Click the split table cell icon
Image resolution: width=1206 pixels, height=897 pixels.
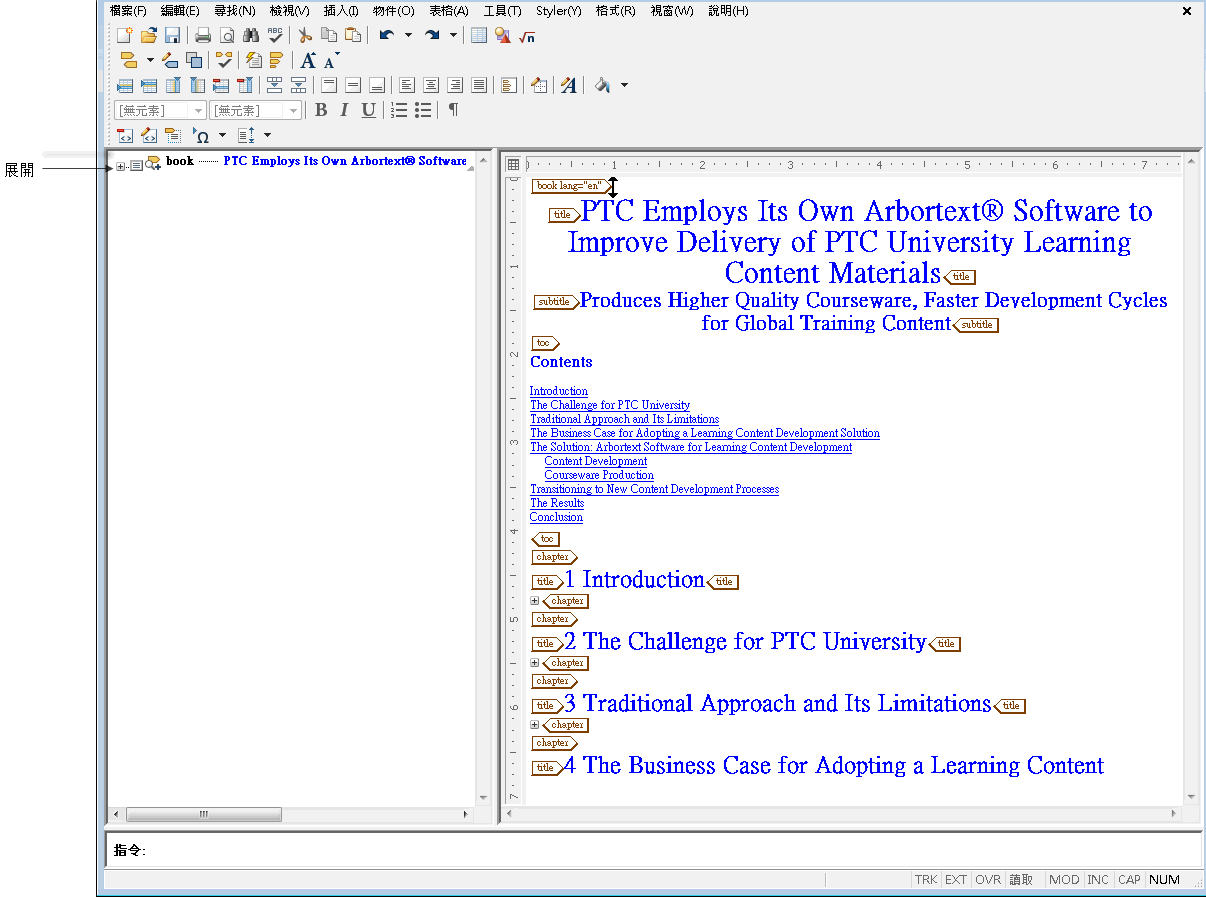[298, 85]
